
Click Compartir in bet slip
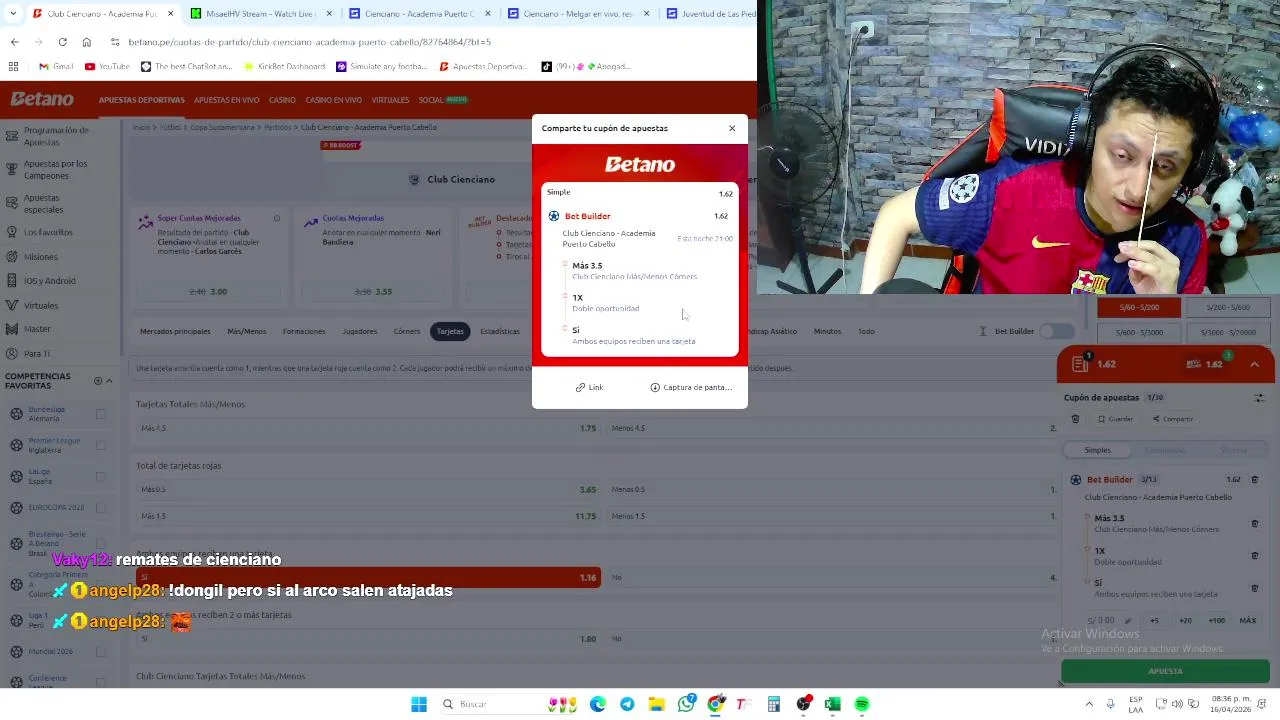click(x=1173, y=419)
